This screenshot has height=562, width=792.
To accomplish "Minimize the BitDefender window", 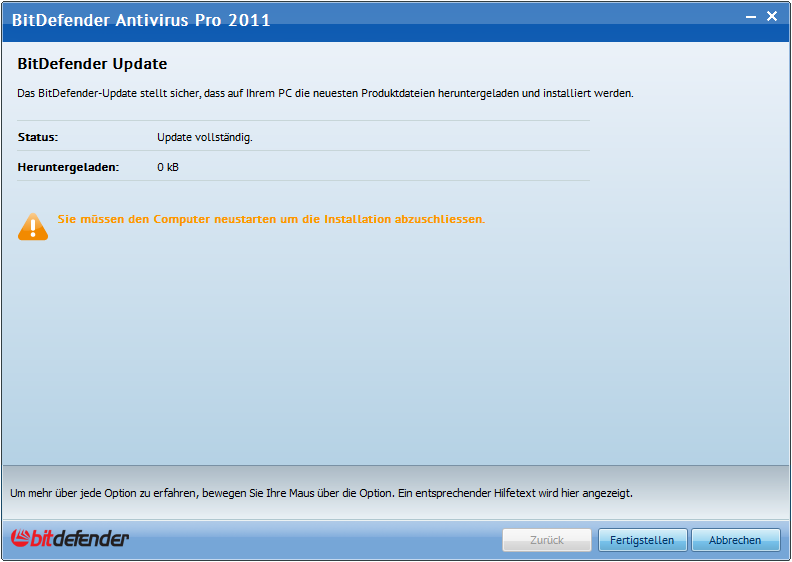I will point(751,17).
